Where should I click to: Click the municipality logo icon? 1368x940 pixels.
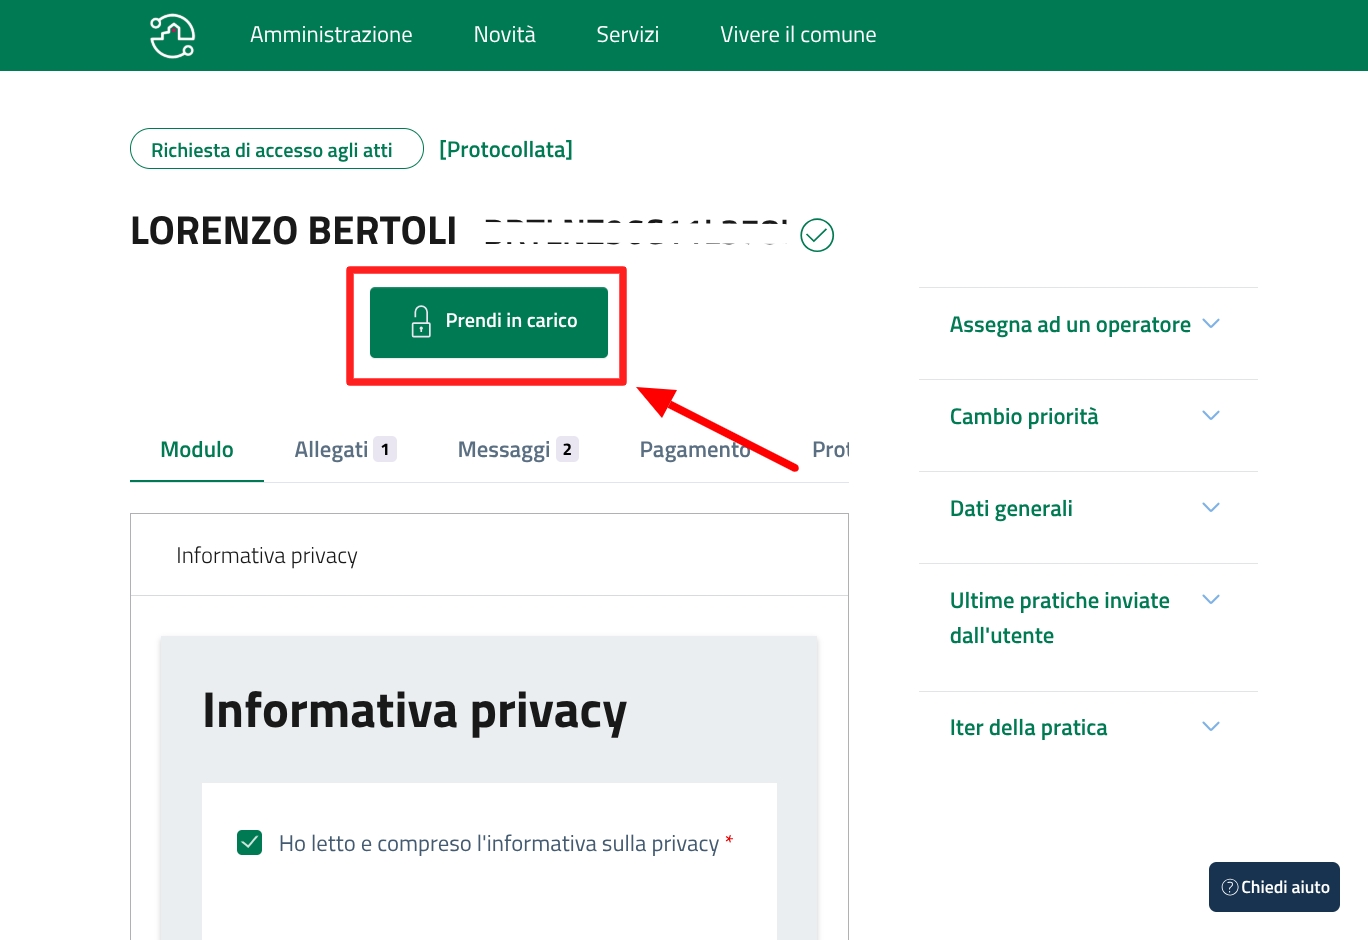pos(172,36)
